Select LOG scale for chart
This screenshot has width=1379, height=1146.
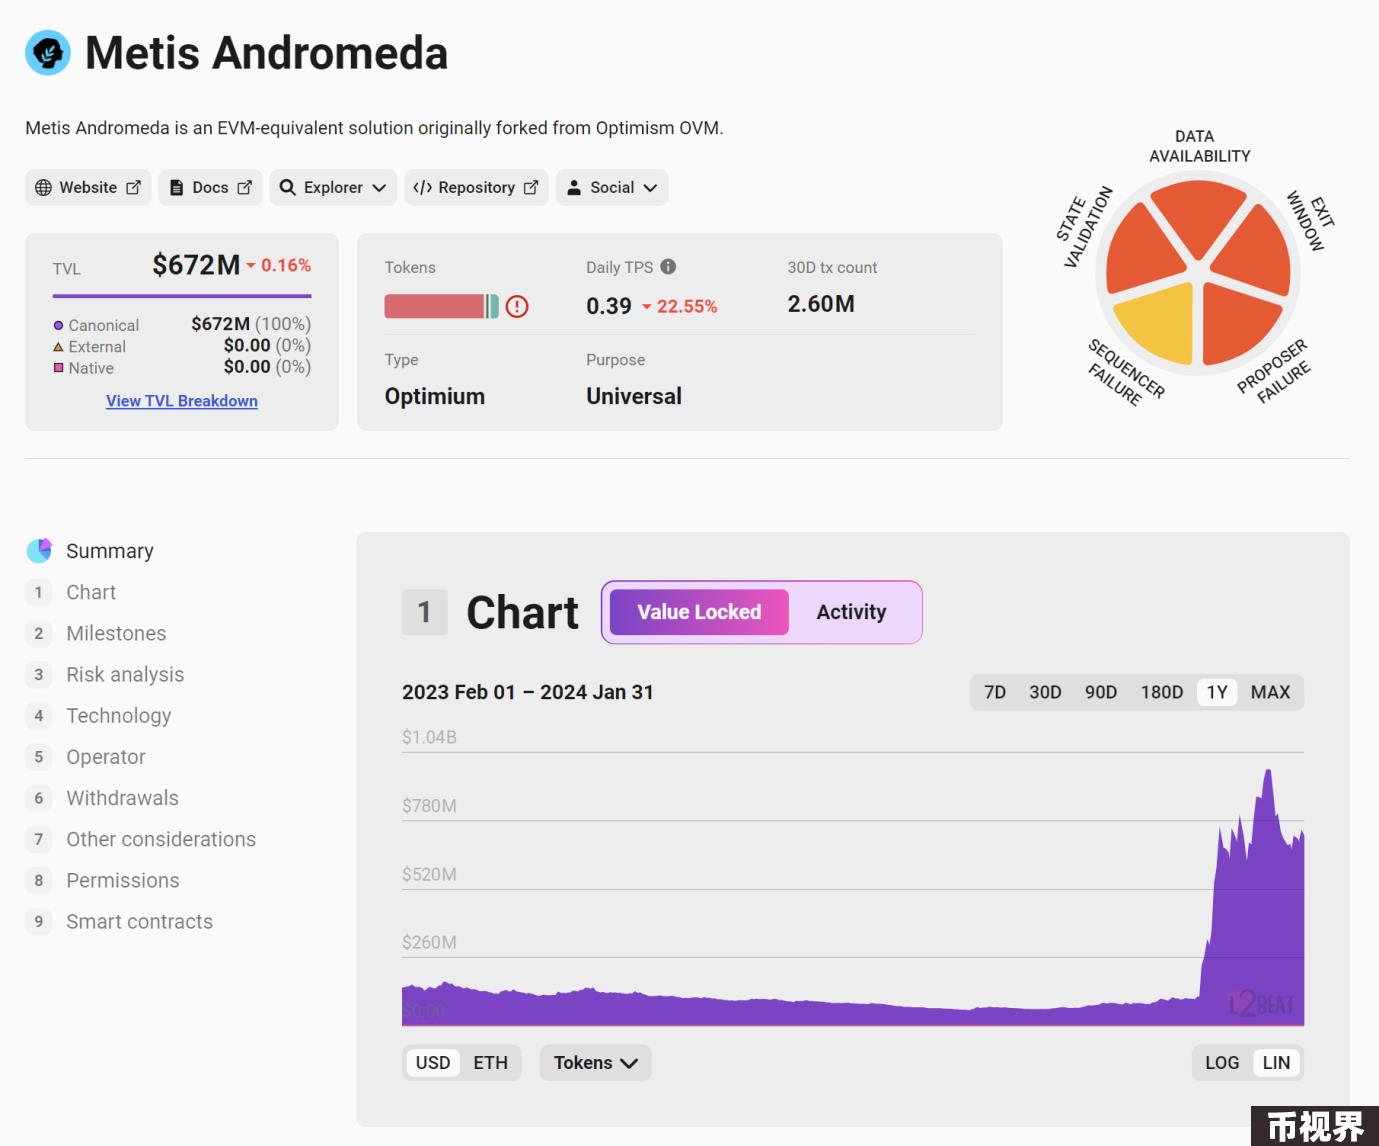[1222, 1063]
